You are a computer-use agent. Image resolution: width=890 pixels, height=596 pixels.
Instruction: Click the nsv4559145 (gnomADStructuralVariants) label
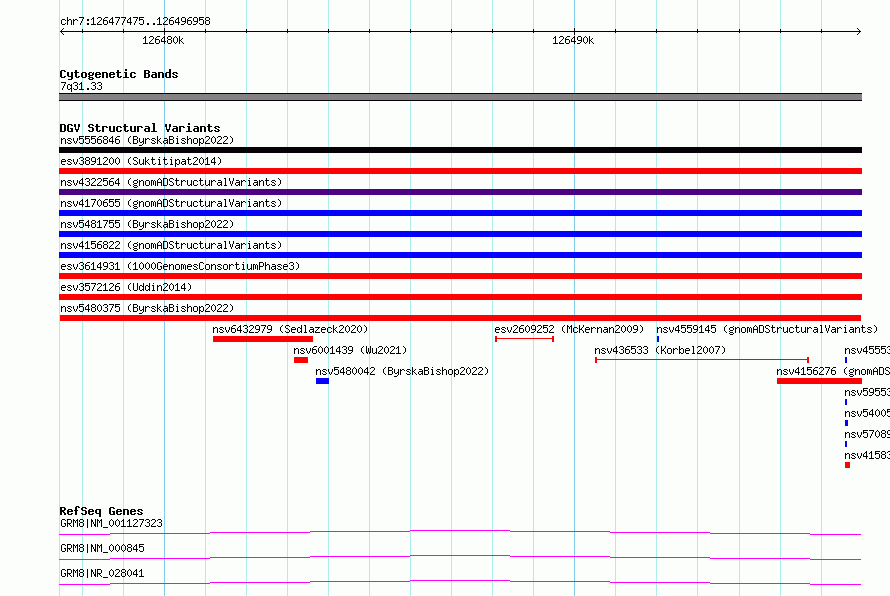767,329
